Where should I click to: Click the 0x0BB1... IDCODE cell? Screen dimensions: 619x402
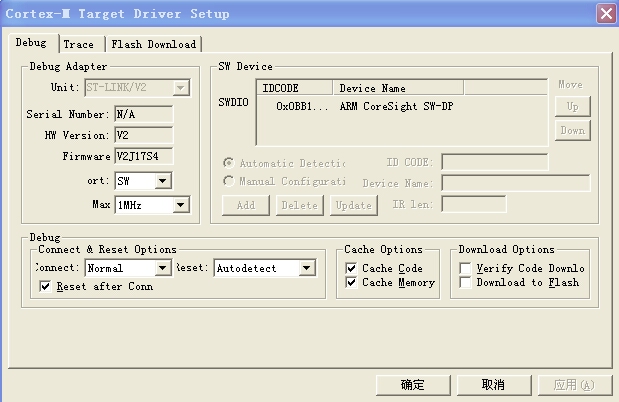[301, 106]
